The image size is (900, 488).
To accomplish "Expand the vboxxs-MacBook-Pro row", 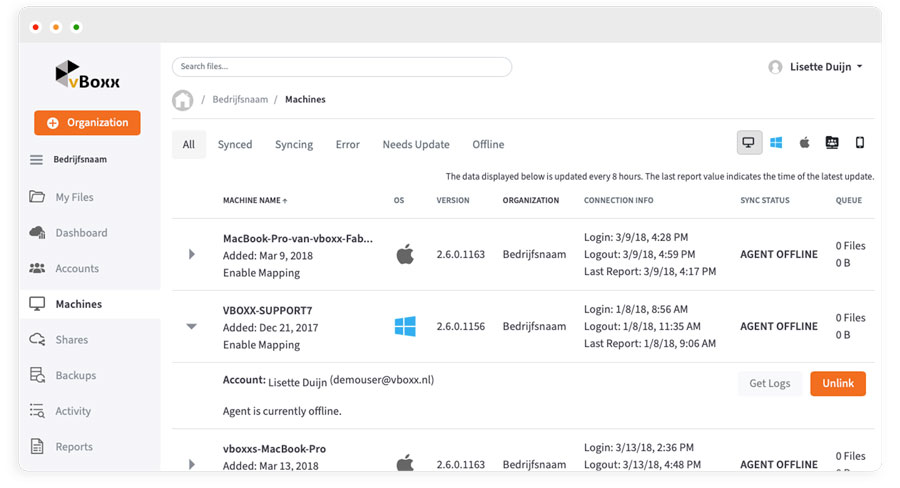I will click(x=192, y=464).
